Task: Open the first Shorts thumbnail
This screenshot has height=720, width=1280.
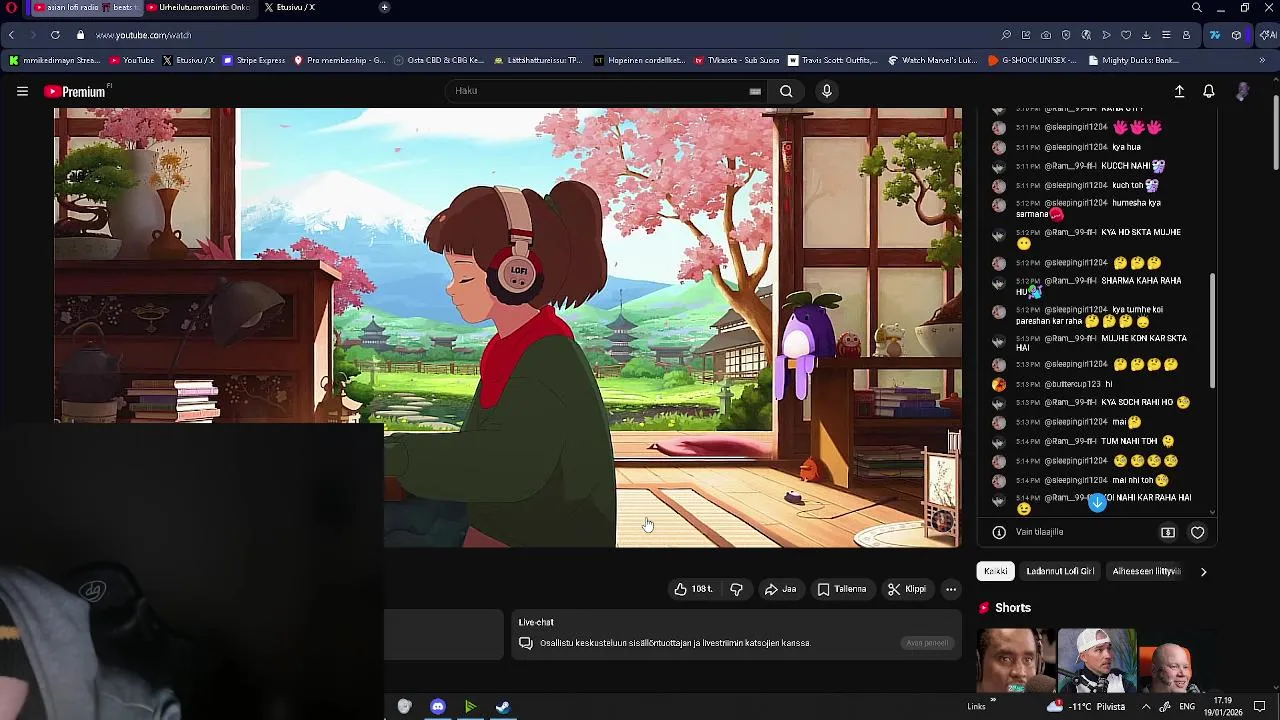Action: click(1015, 660)
